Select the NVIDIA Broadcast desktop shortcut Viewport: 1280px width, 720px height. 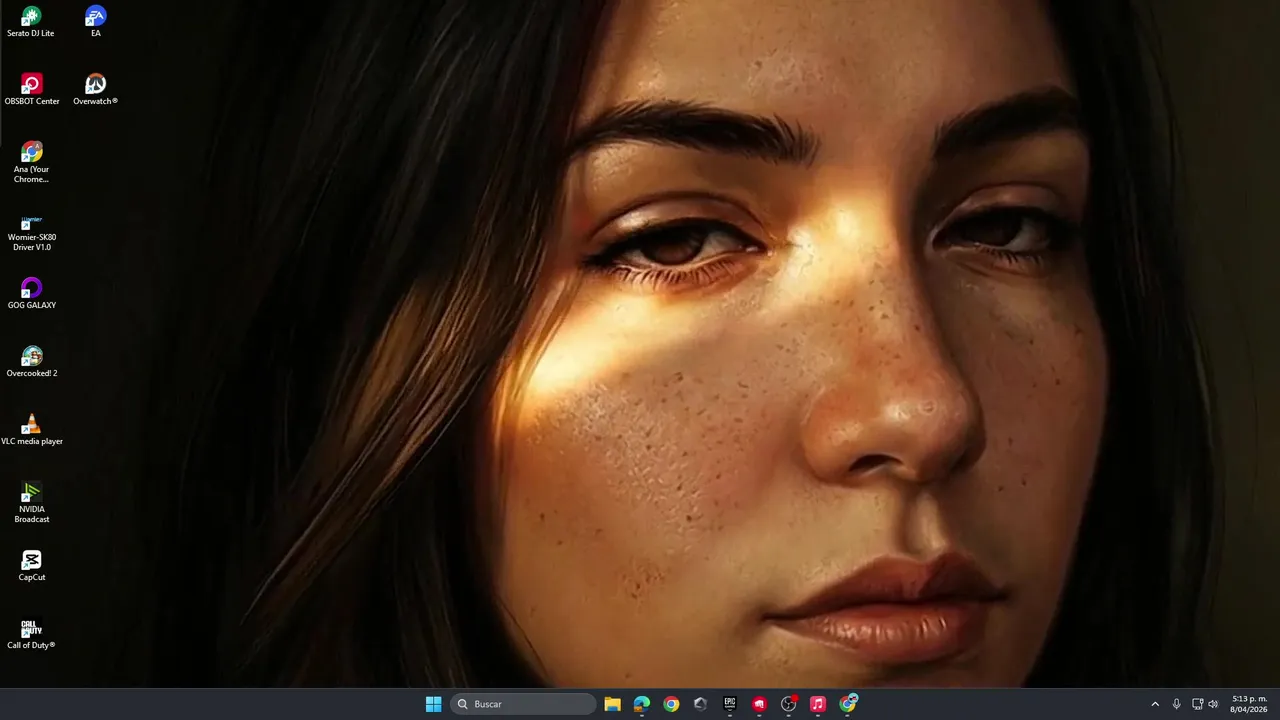[x=31, y=503]
